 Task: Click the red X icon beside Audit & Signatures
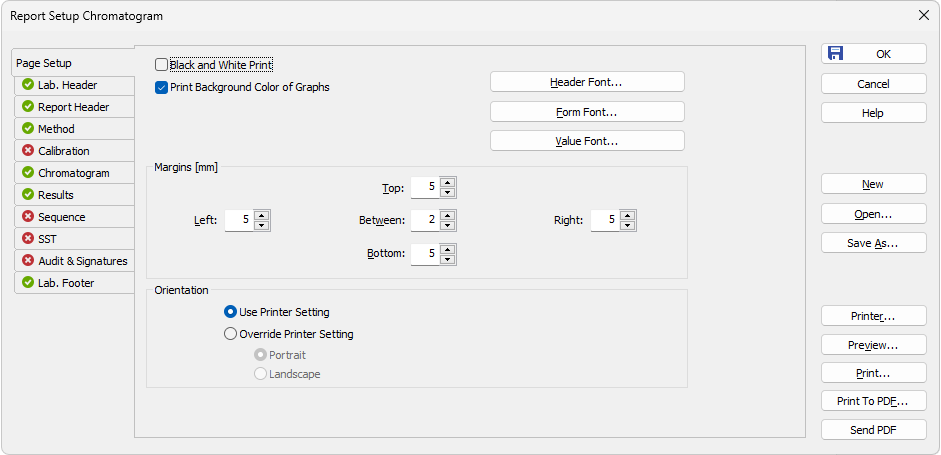pos(27,261)
